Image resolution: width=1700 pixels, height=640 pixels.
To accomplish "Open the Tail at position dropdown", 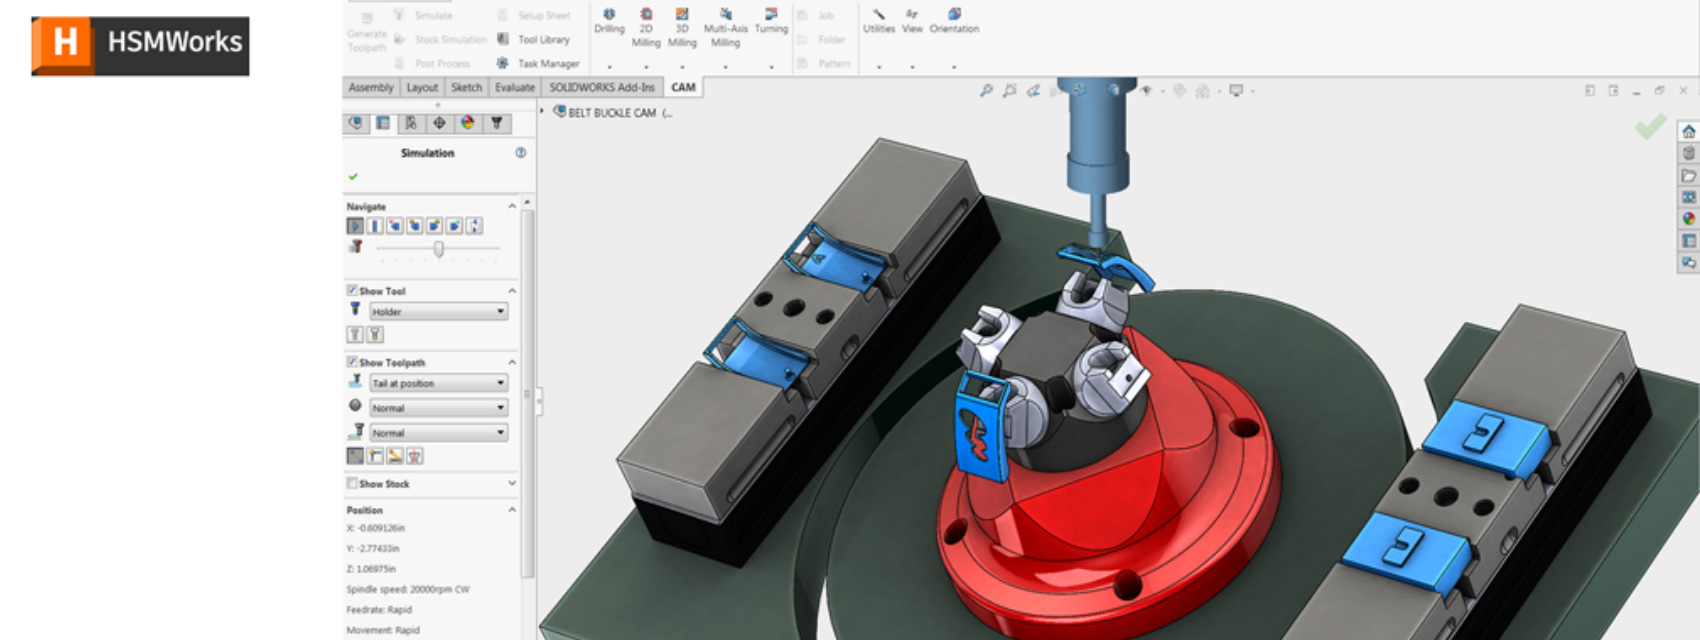I will (x=438, y=383).
